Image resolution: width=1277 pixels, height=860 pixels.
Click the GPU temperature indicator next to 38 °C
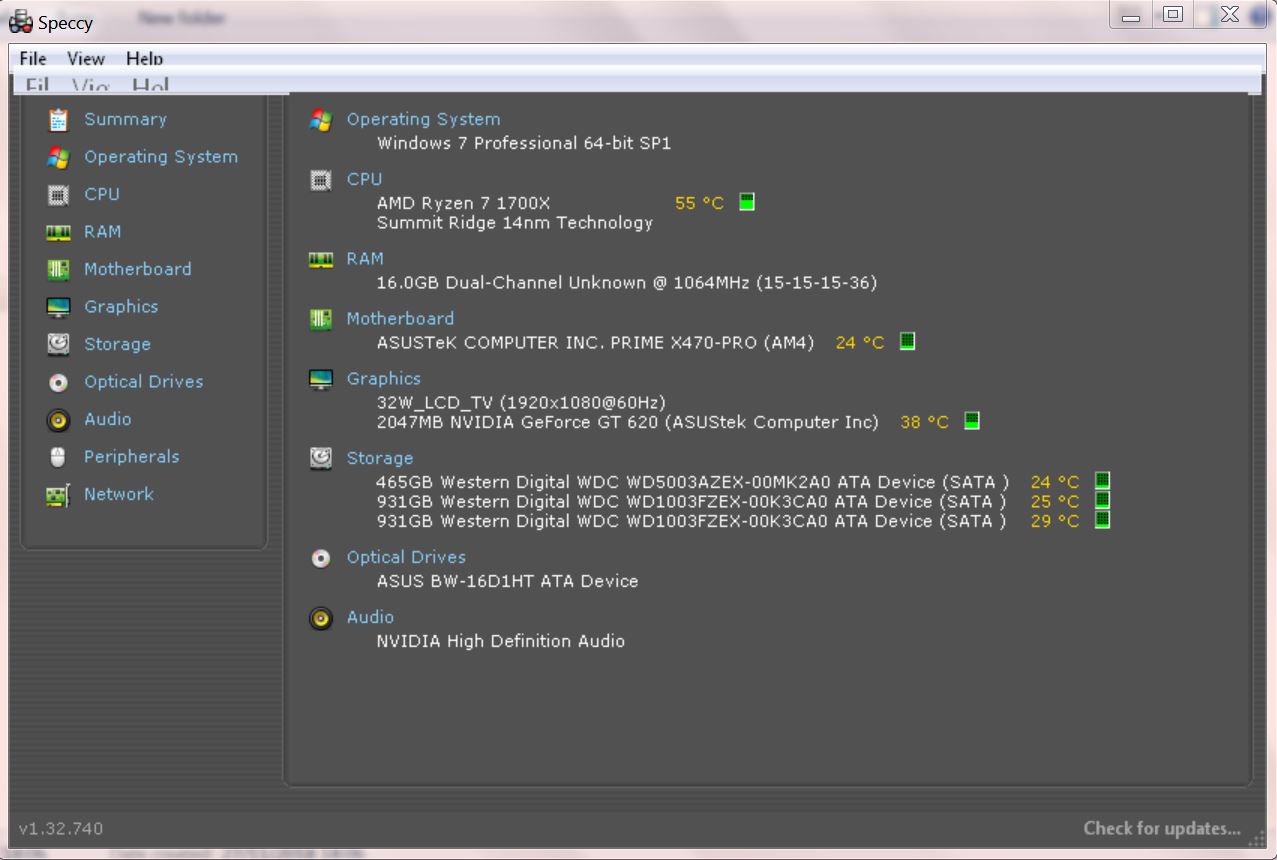[971, 421]
